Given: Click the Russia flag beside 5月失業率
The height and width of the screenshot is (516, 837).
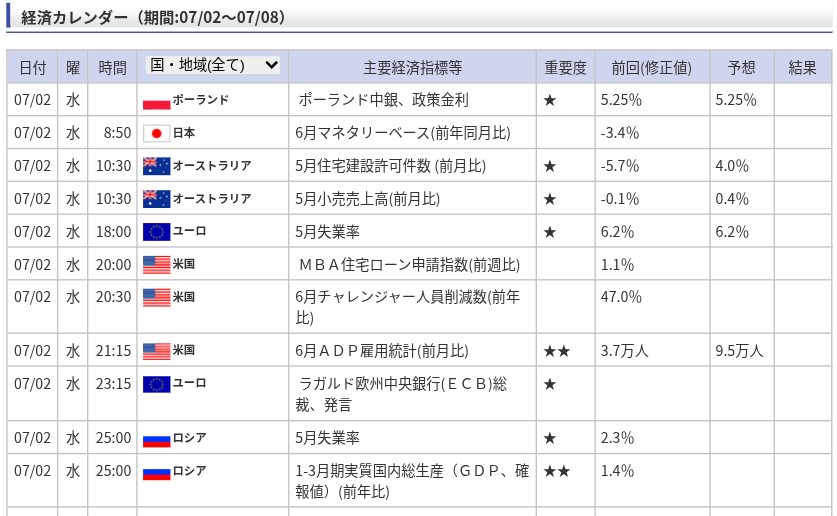Looking at the screenshot, I should (x=156, y=439).
